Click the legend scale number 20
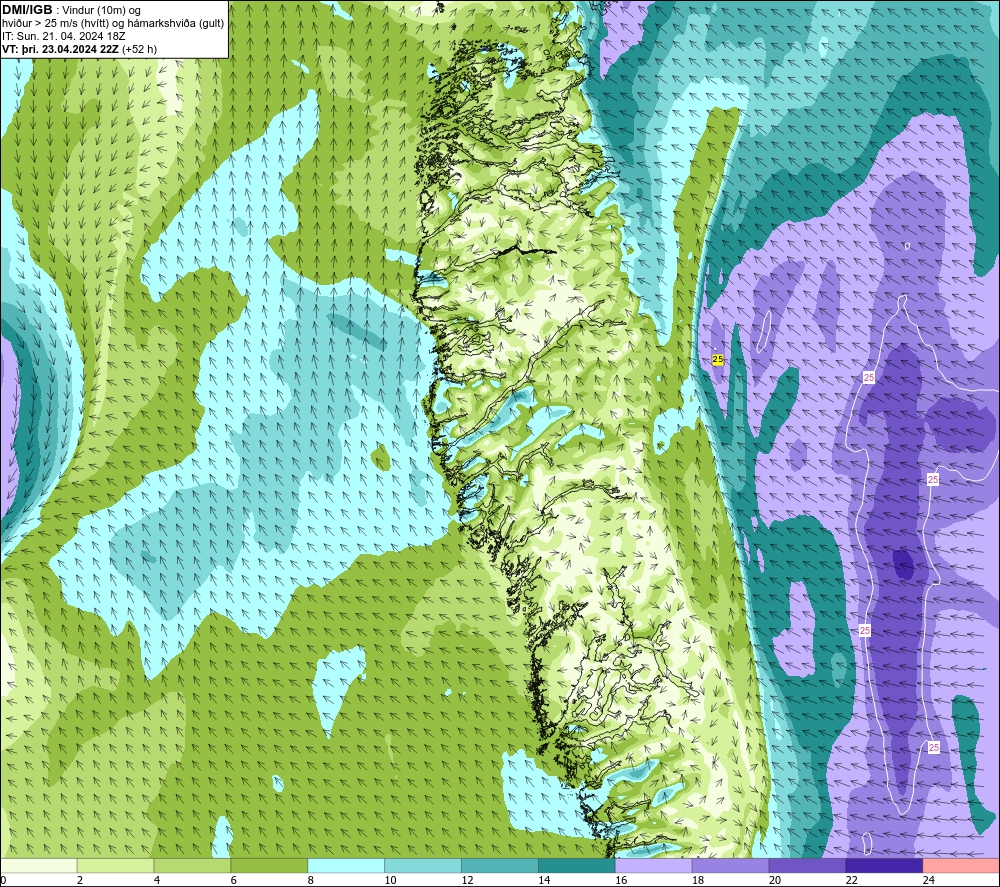Viewport: 1000px width, 887px height. pos(775,880)
